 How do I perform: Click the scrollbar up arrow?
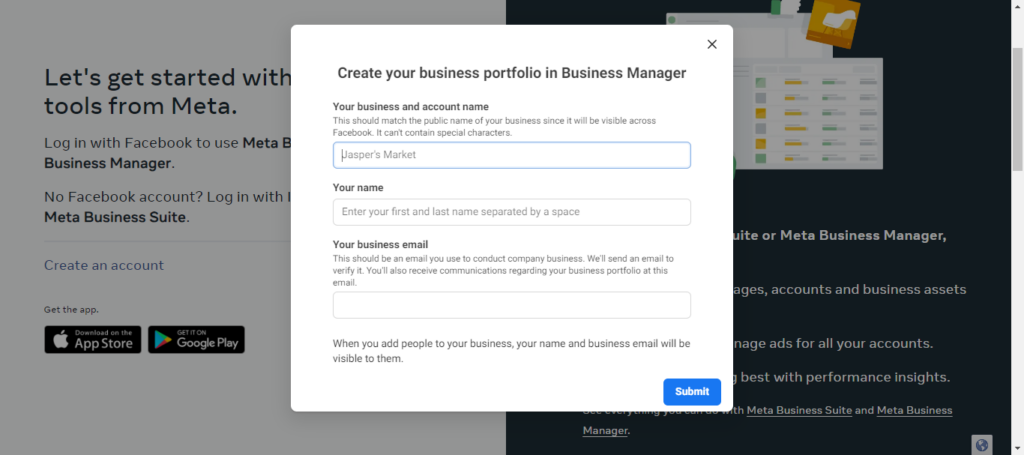[1017, 7]
